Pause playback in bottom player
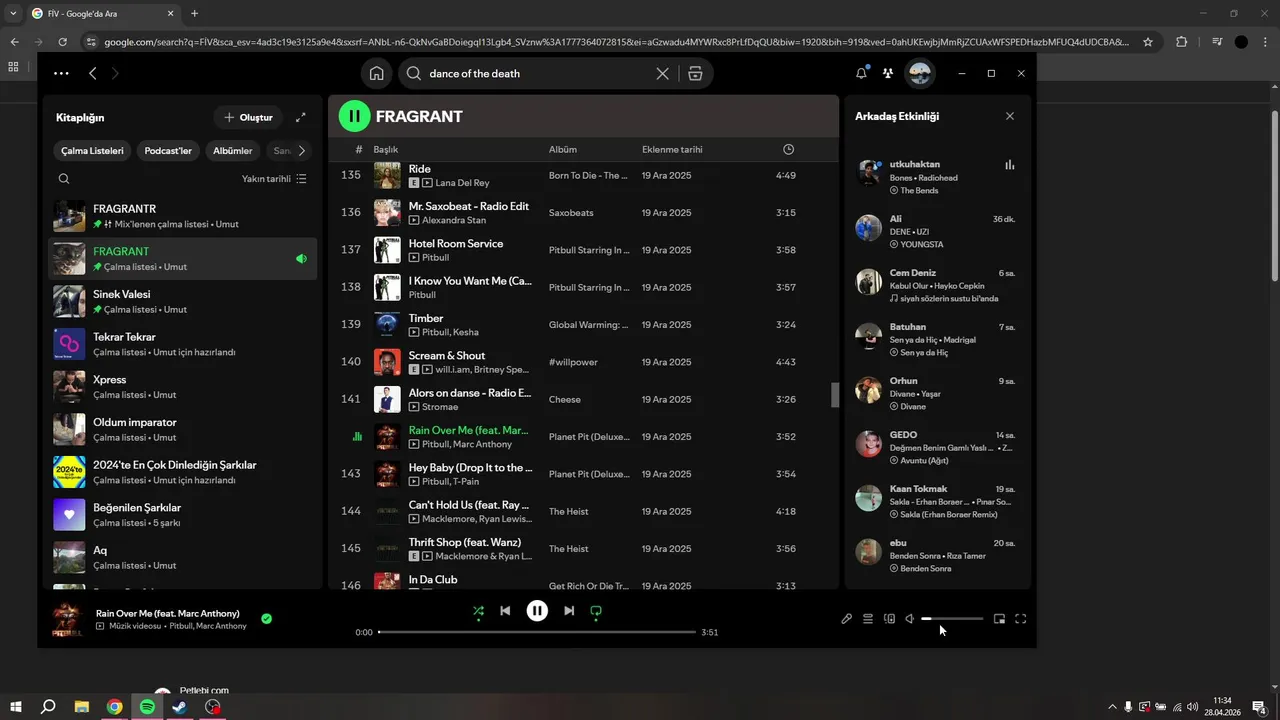This screenshot has width=1280, height=720. [537, 611]
